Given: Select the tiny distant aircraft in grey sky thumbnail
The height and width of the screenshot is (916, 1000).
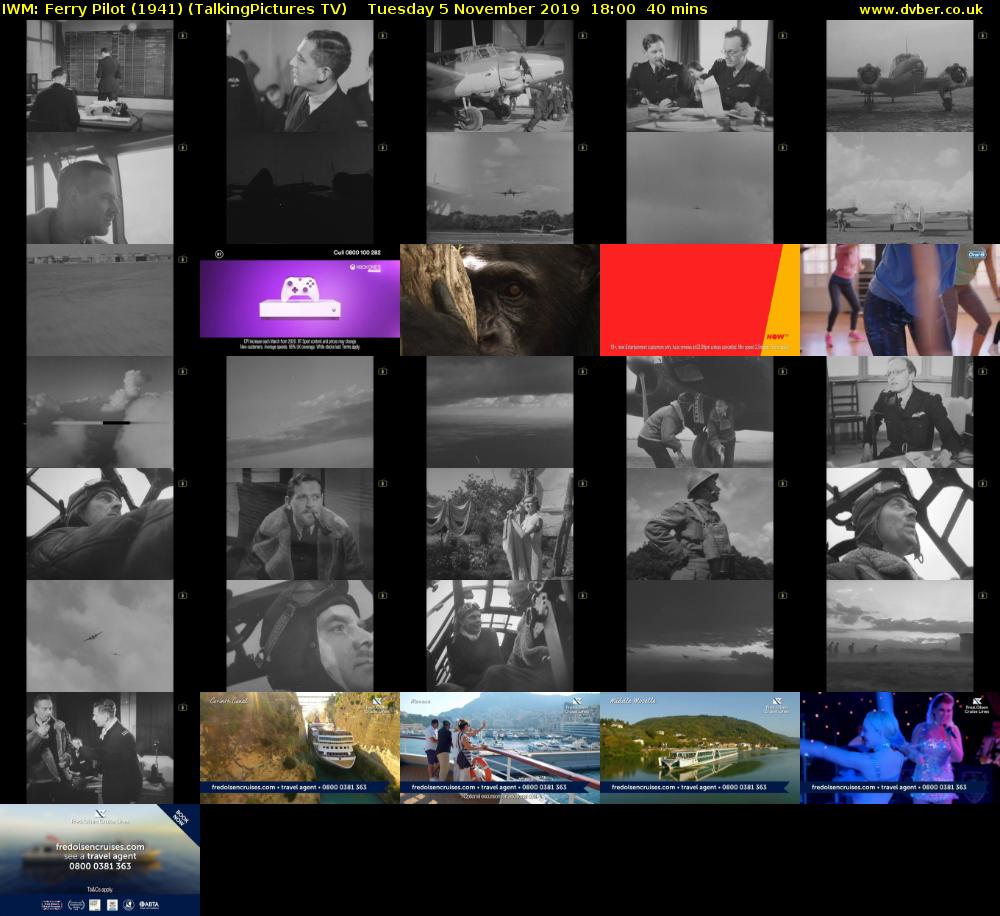Looking at the screenshot, I should coord(700,188).
